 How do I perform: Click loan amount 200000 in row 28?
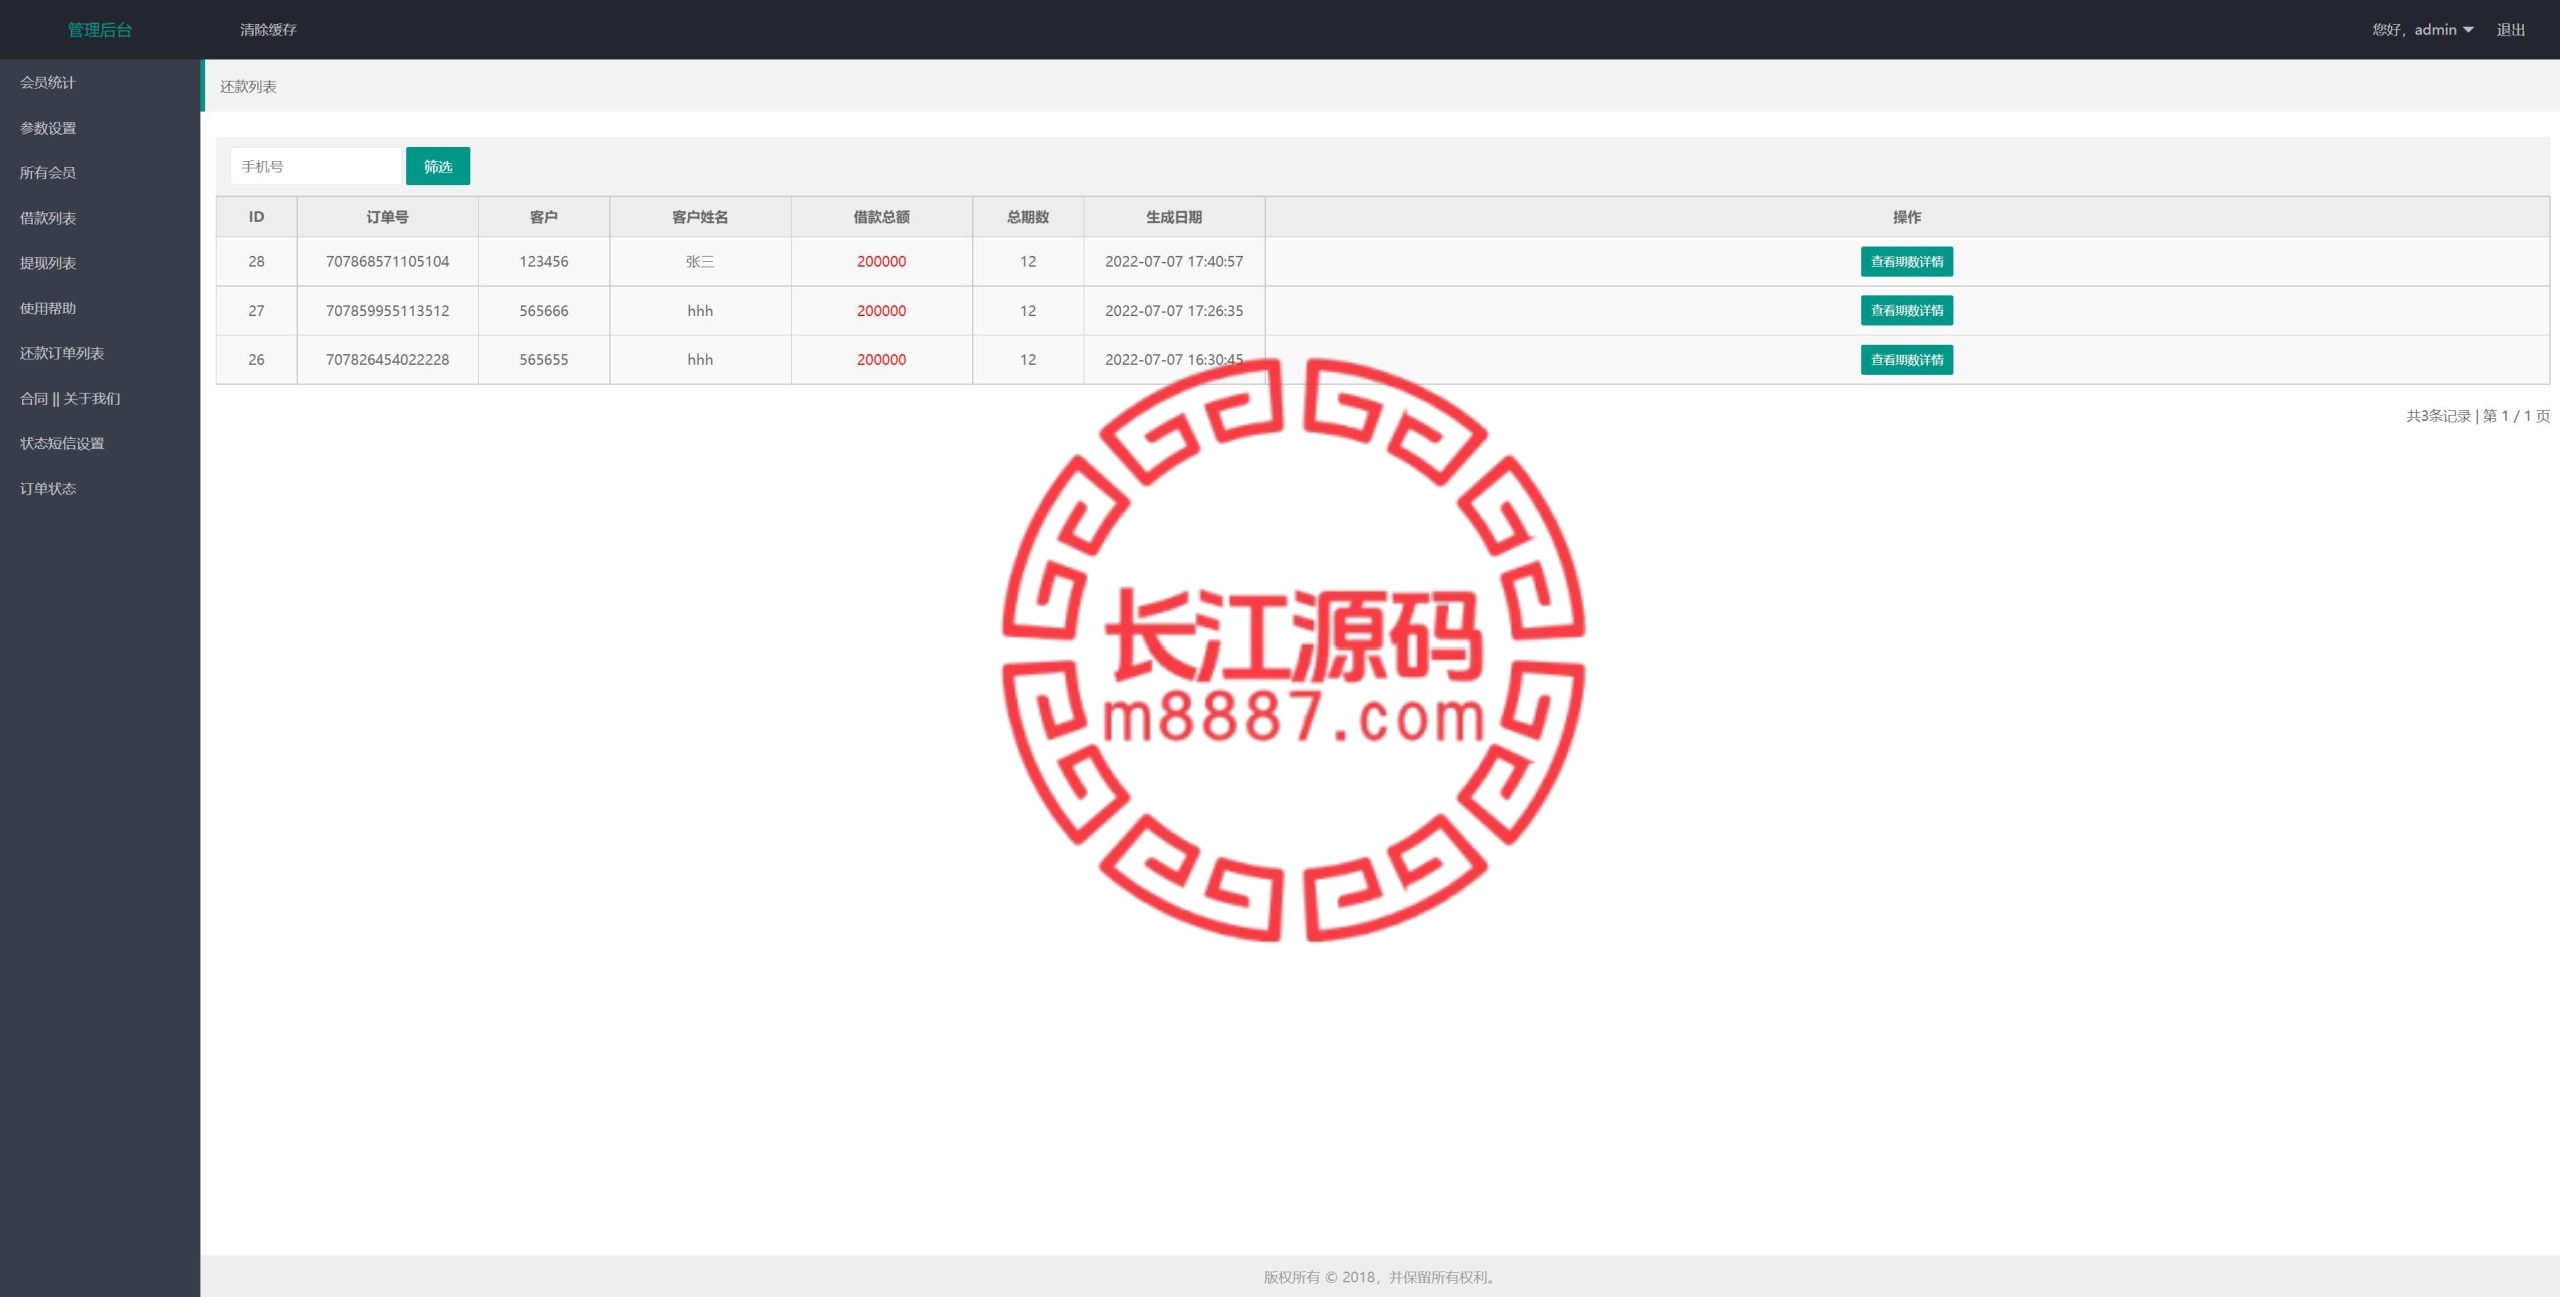coord(881,262)
